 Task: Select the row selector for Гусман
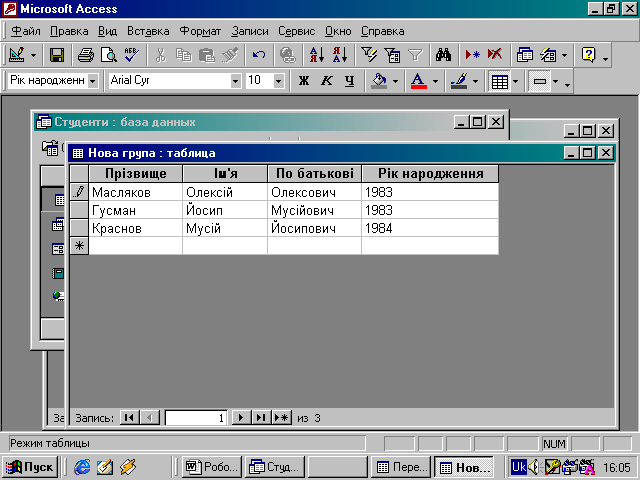pos(79,210)
